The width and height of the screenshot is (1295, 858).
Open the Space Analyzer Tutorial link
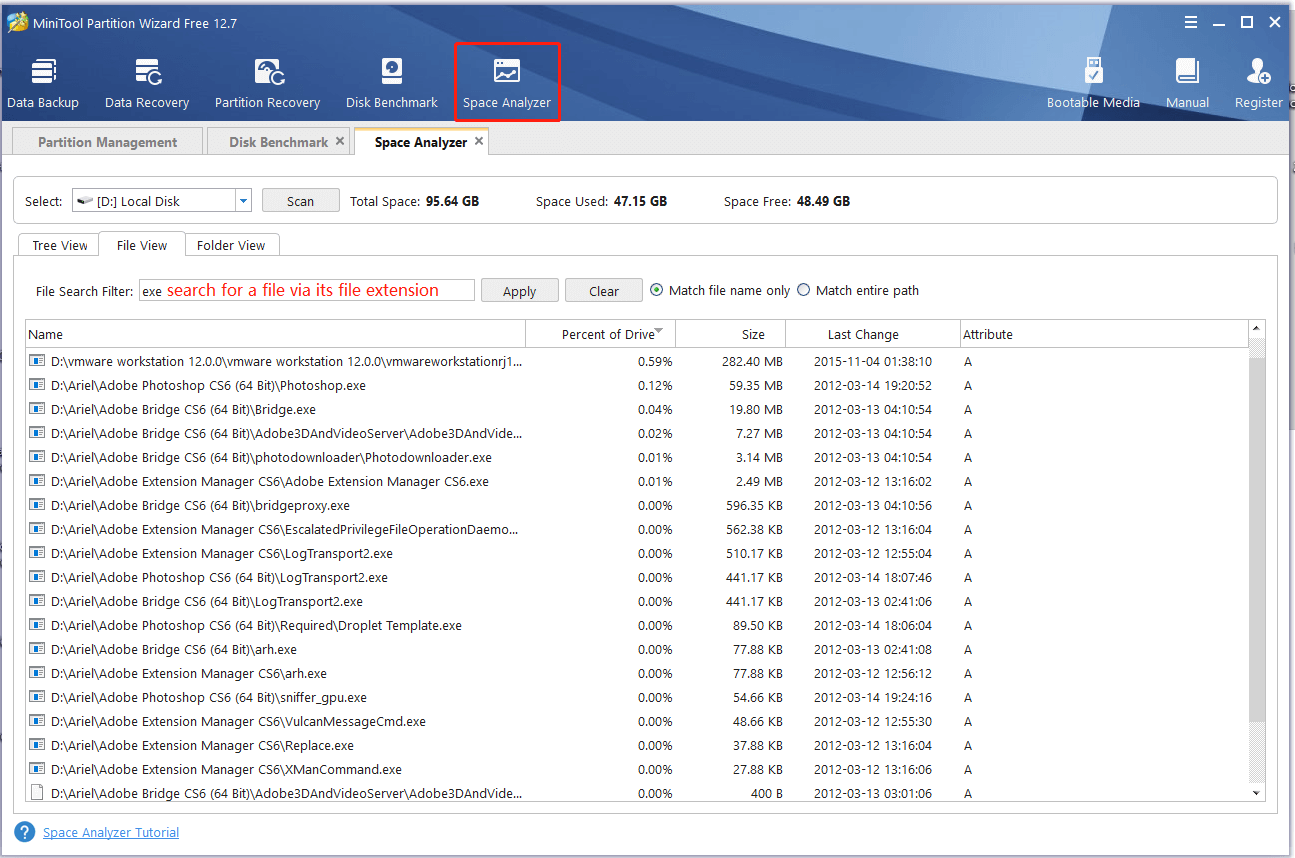[111, 832]
